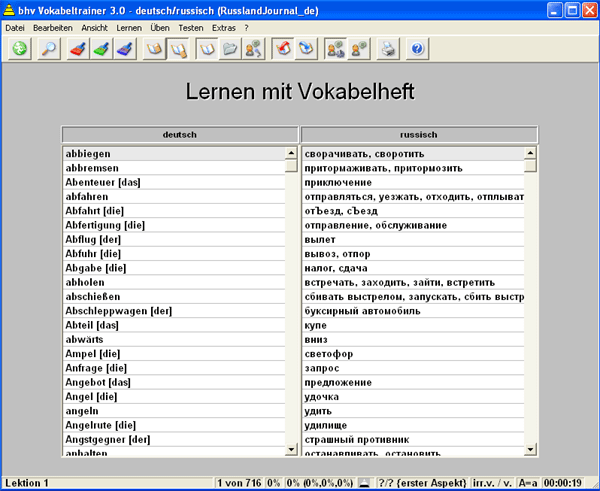600x491 pixels.
Task: Click the deutsch list scroll-up arrow
Action: pos(291,153)
